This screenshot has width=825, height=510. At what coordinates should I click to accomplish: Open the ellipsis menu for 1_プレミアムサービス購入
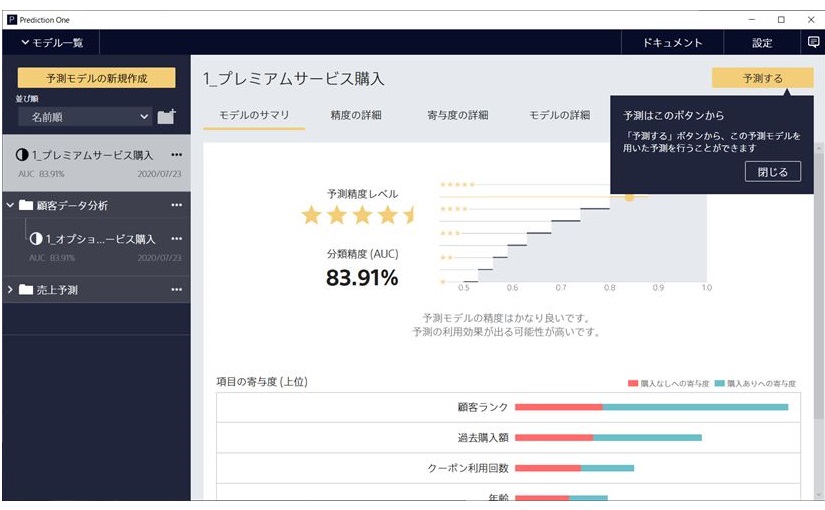177,155
